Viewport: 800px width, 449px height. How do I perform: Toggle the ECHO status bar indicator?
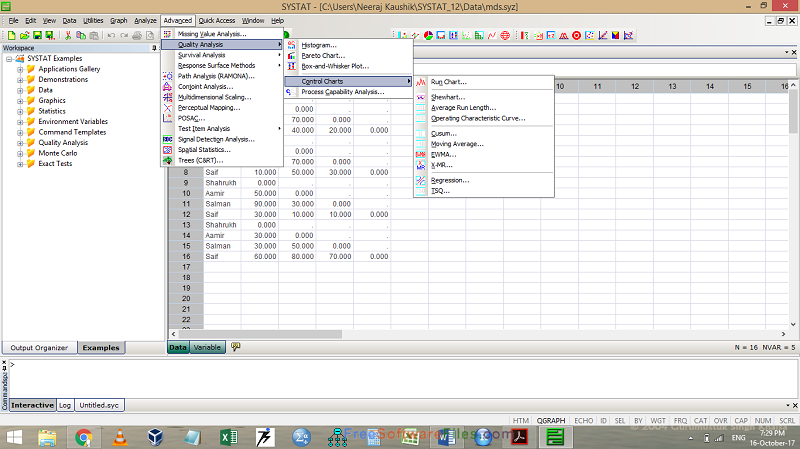click(x=584, y=420)
